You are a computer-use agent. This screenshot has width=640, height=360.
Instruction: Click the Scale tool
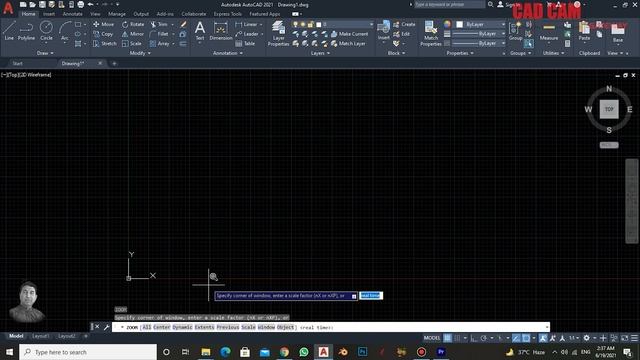tap(132, 43)
